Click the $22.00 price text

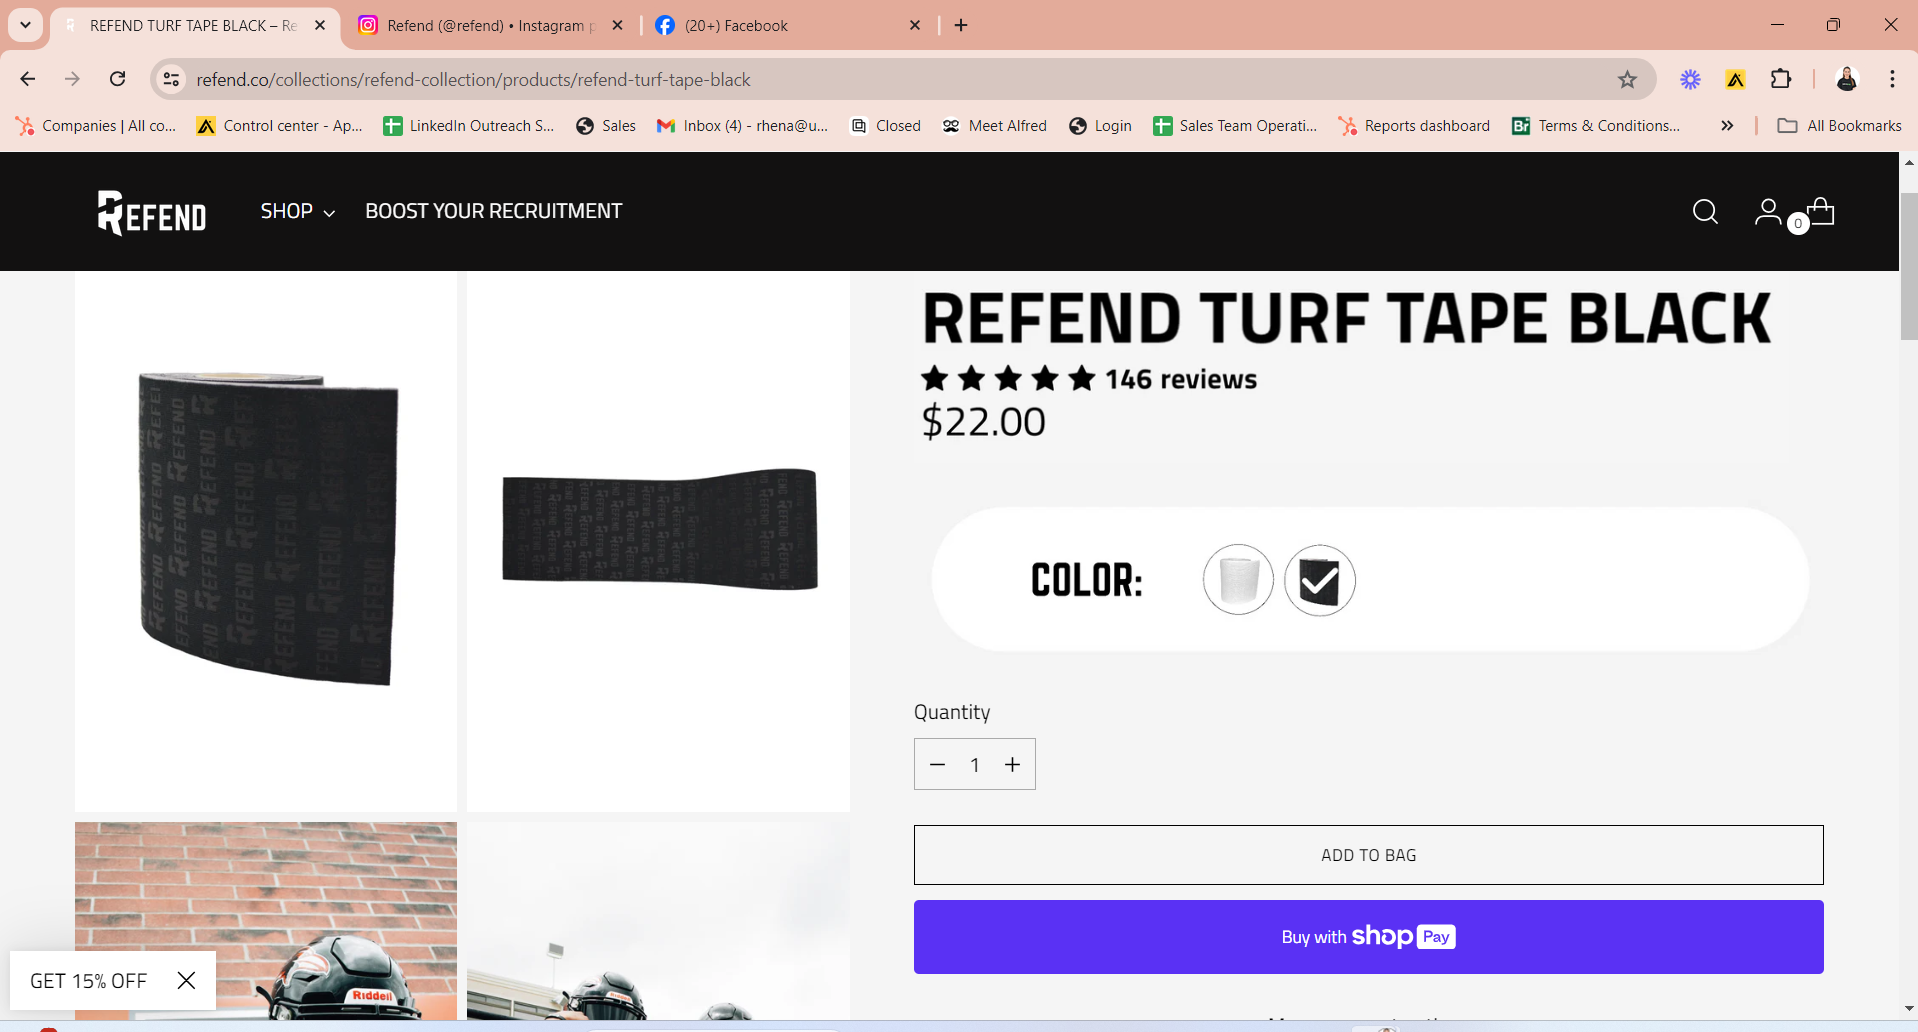click(983, 422)
